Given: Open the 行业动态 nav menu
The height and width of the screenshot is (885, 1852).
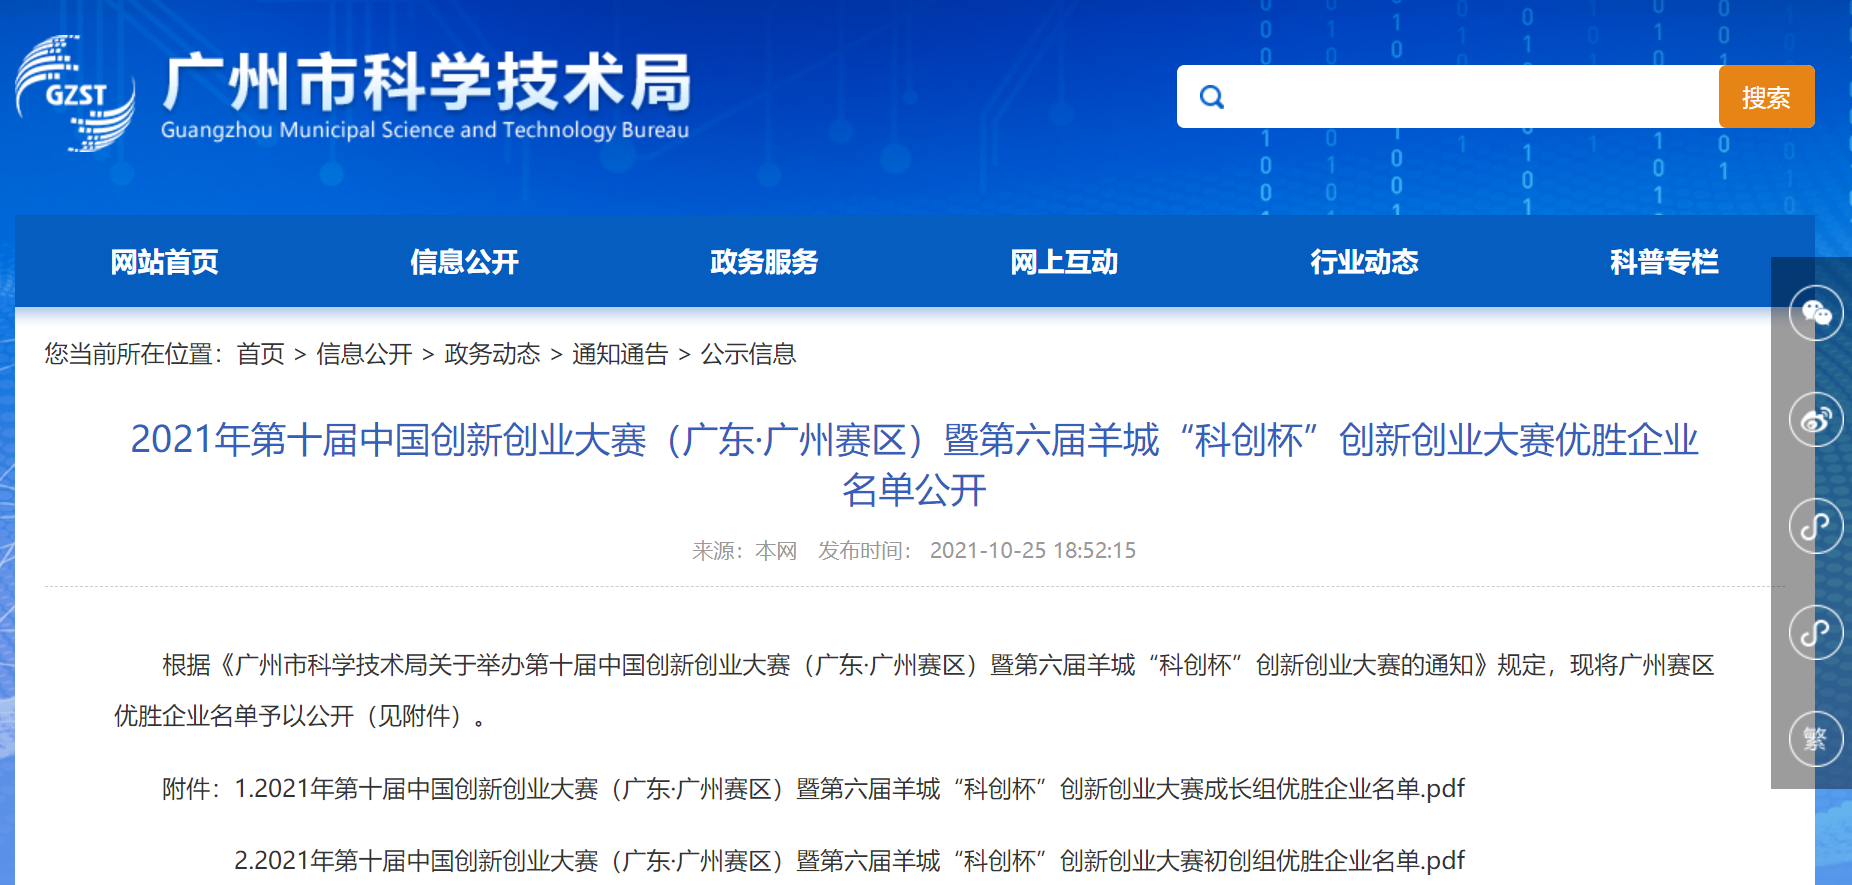Looking at the screenshot, I should [1364, 262].
